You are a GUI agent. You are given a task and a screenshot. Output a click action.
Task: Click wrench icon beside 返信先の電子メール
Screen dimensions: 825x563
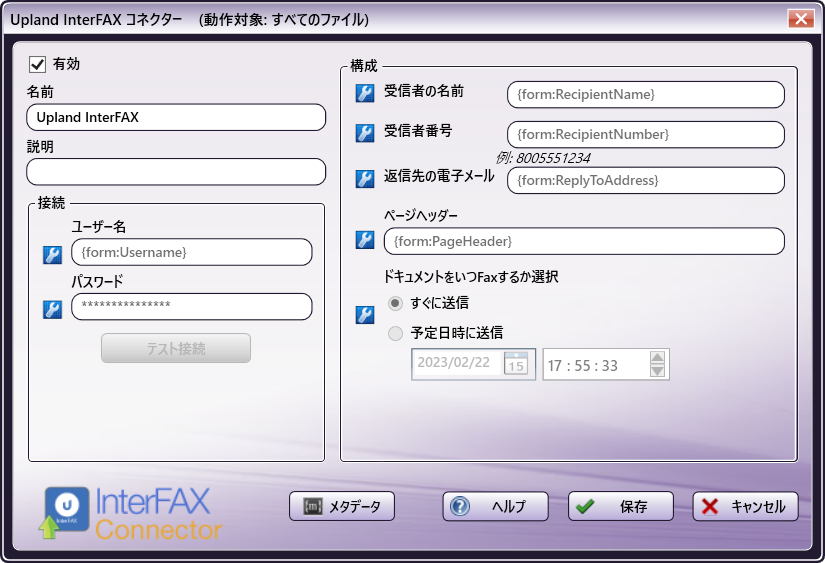[x=365, y=179]
